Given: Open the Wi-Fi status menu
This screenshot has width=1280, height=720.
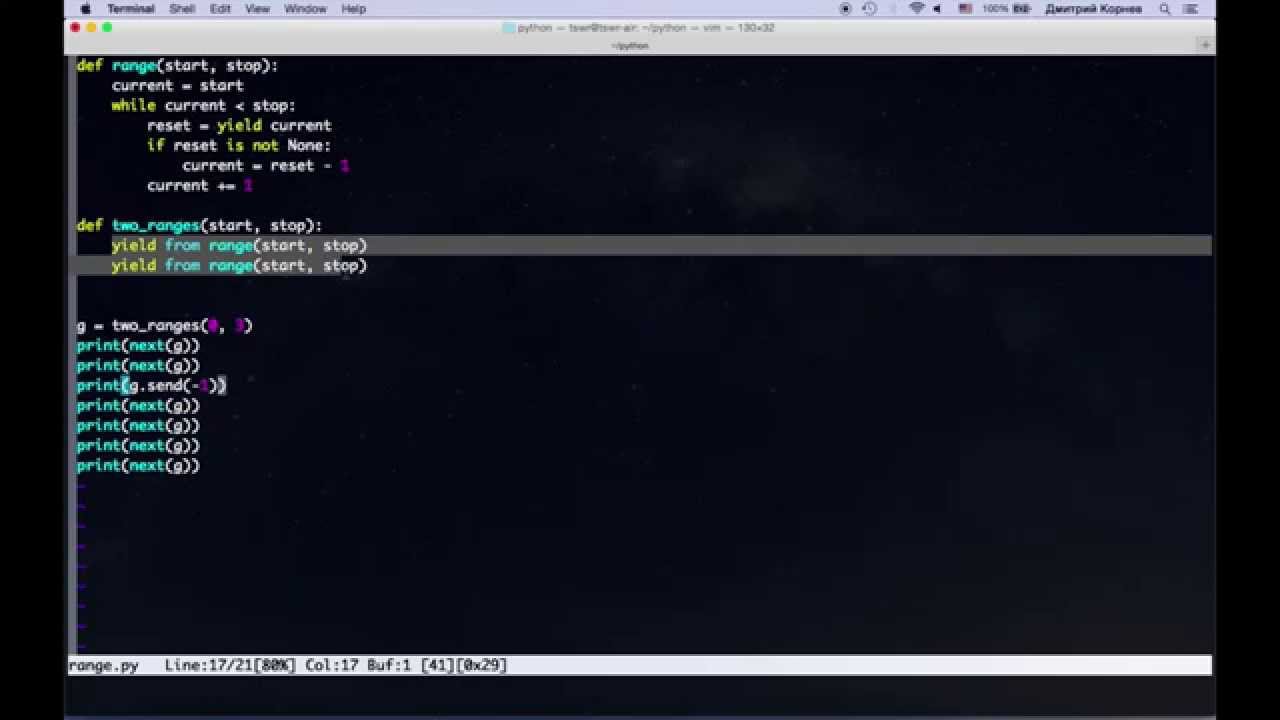Looking at the screenshot, I should (917, 8).
